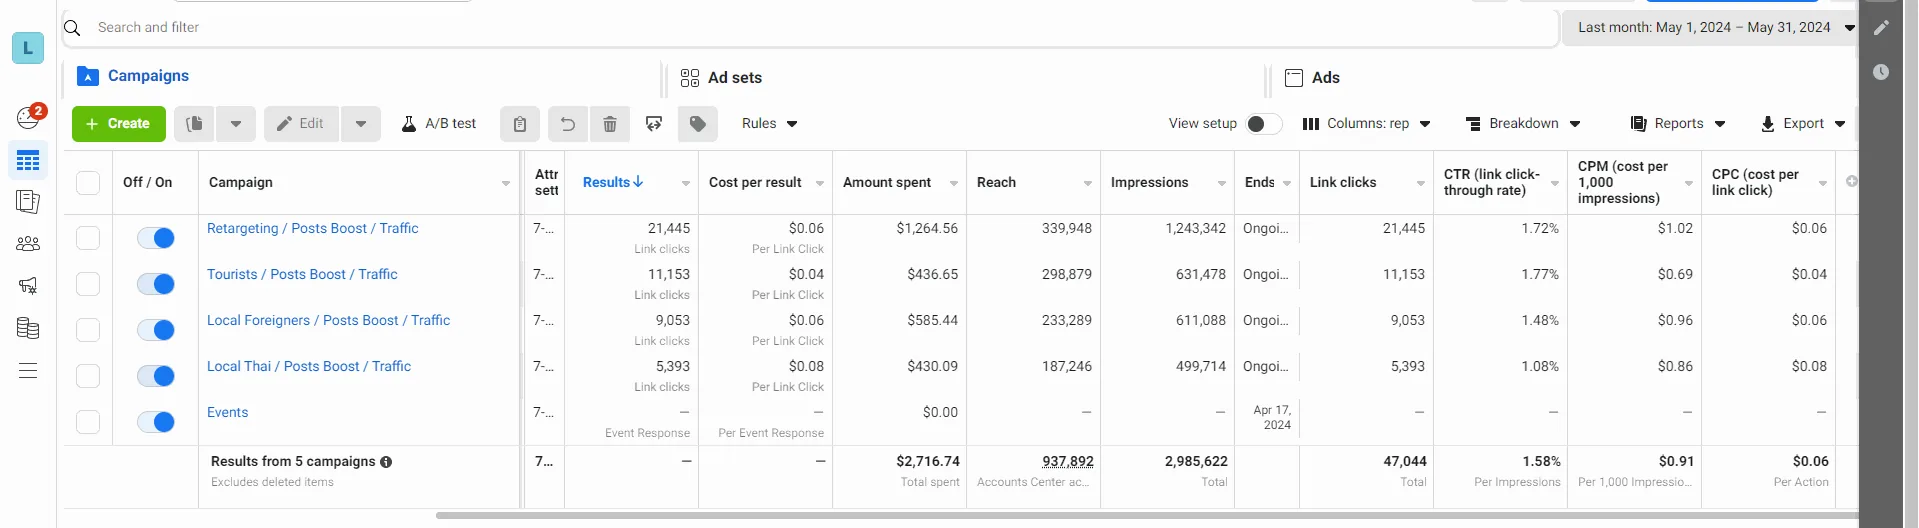Screen dimensions: 1919x528
Task: Open Local Thai / Posts Boost campaign link
Action: [x=309, y=367]
